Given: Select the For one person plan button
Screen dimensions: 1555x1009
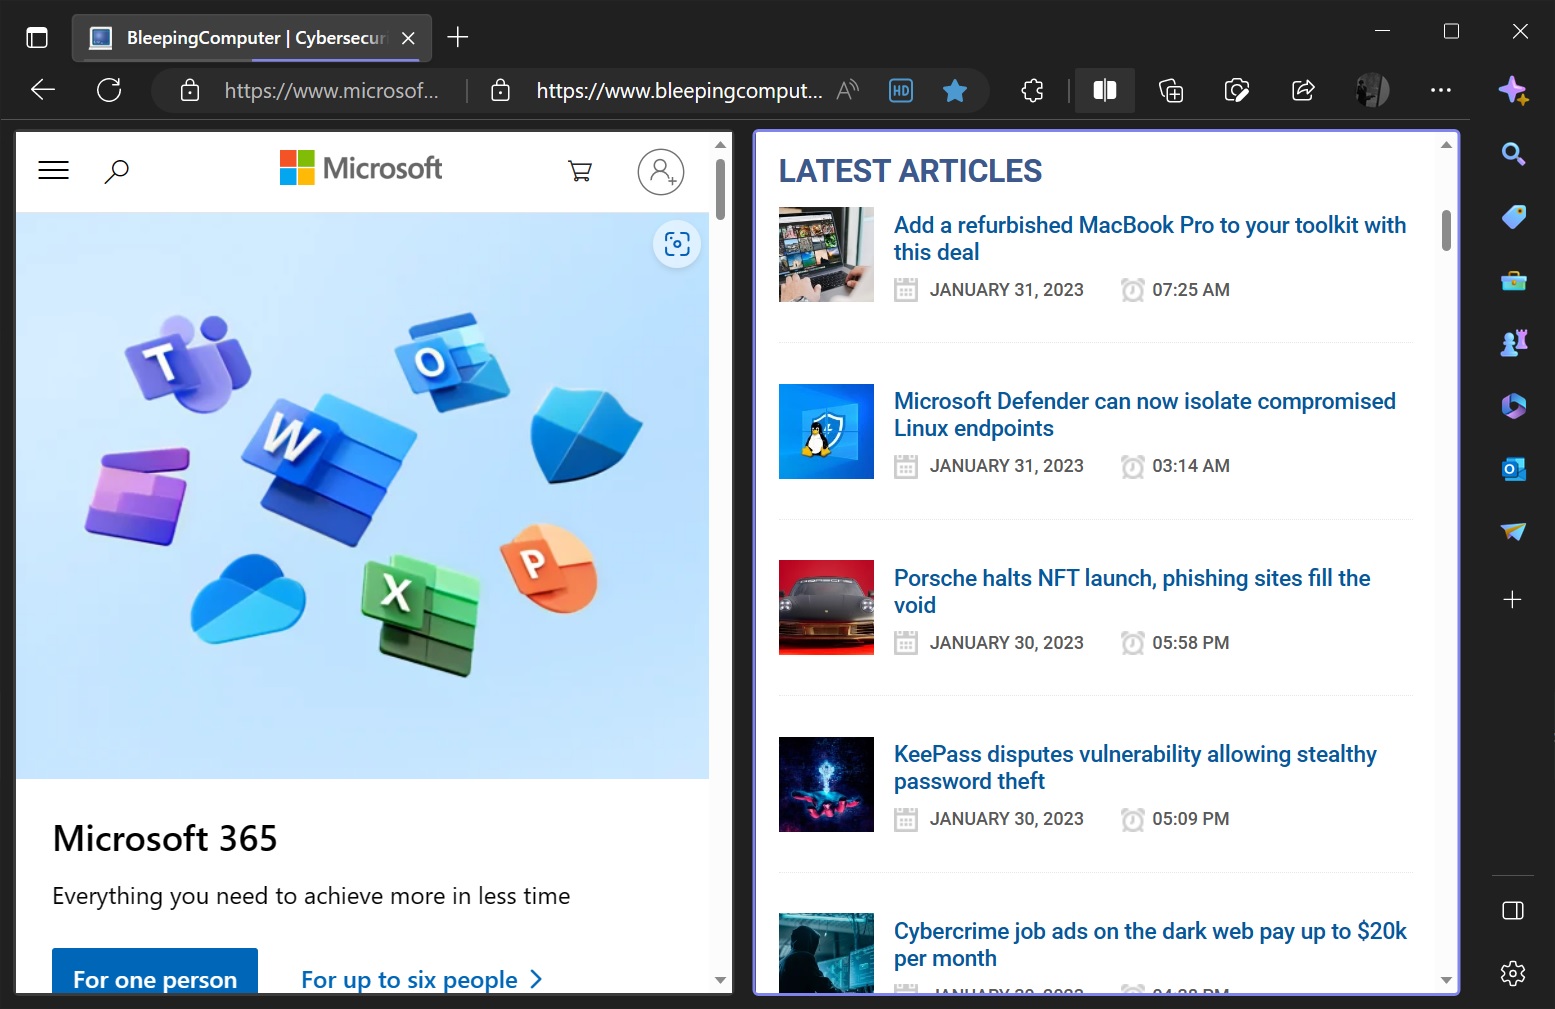Looking at the screenshot, I should (154, 979).
